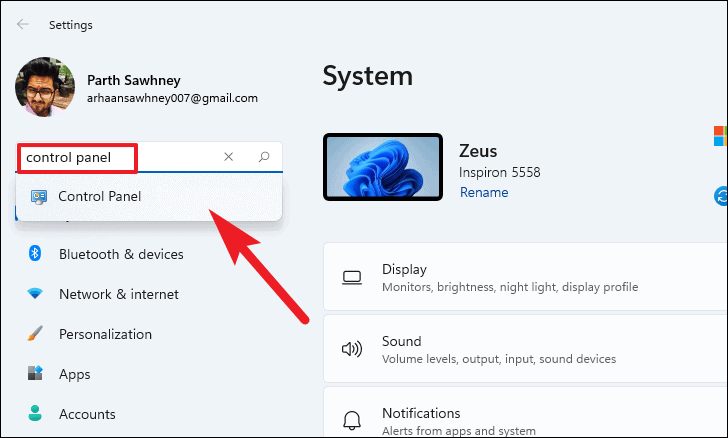Click the Inspiron 5558 model text
The width and height of the screenshot is (728, 438).
500,172
